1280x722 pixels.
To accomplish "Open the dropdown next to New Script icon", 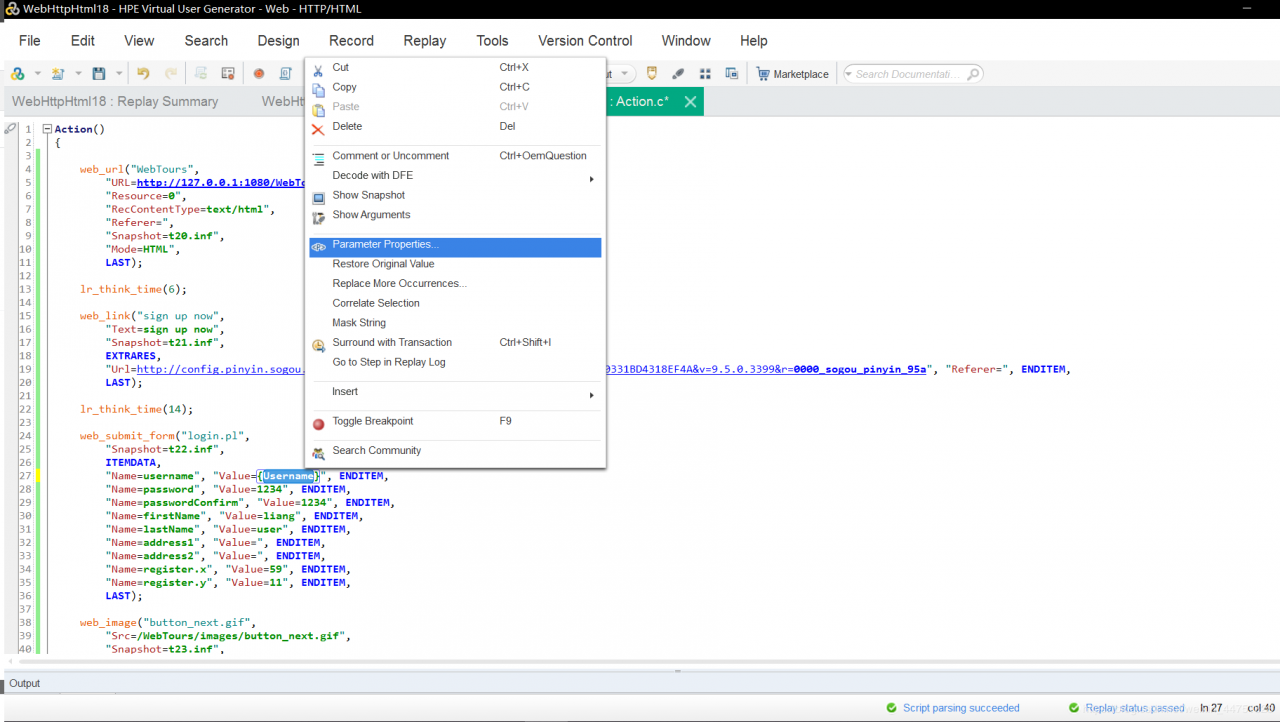I will tap(38, 74).
